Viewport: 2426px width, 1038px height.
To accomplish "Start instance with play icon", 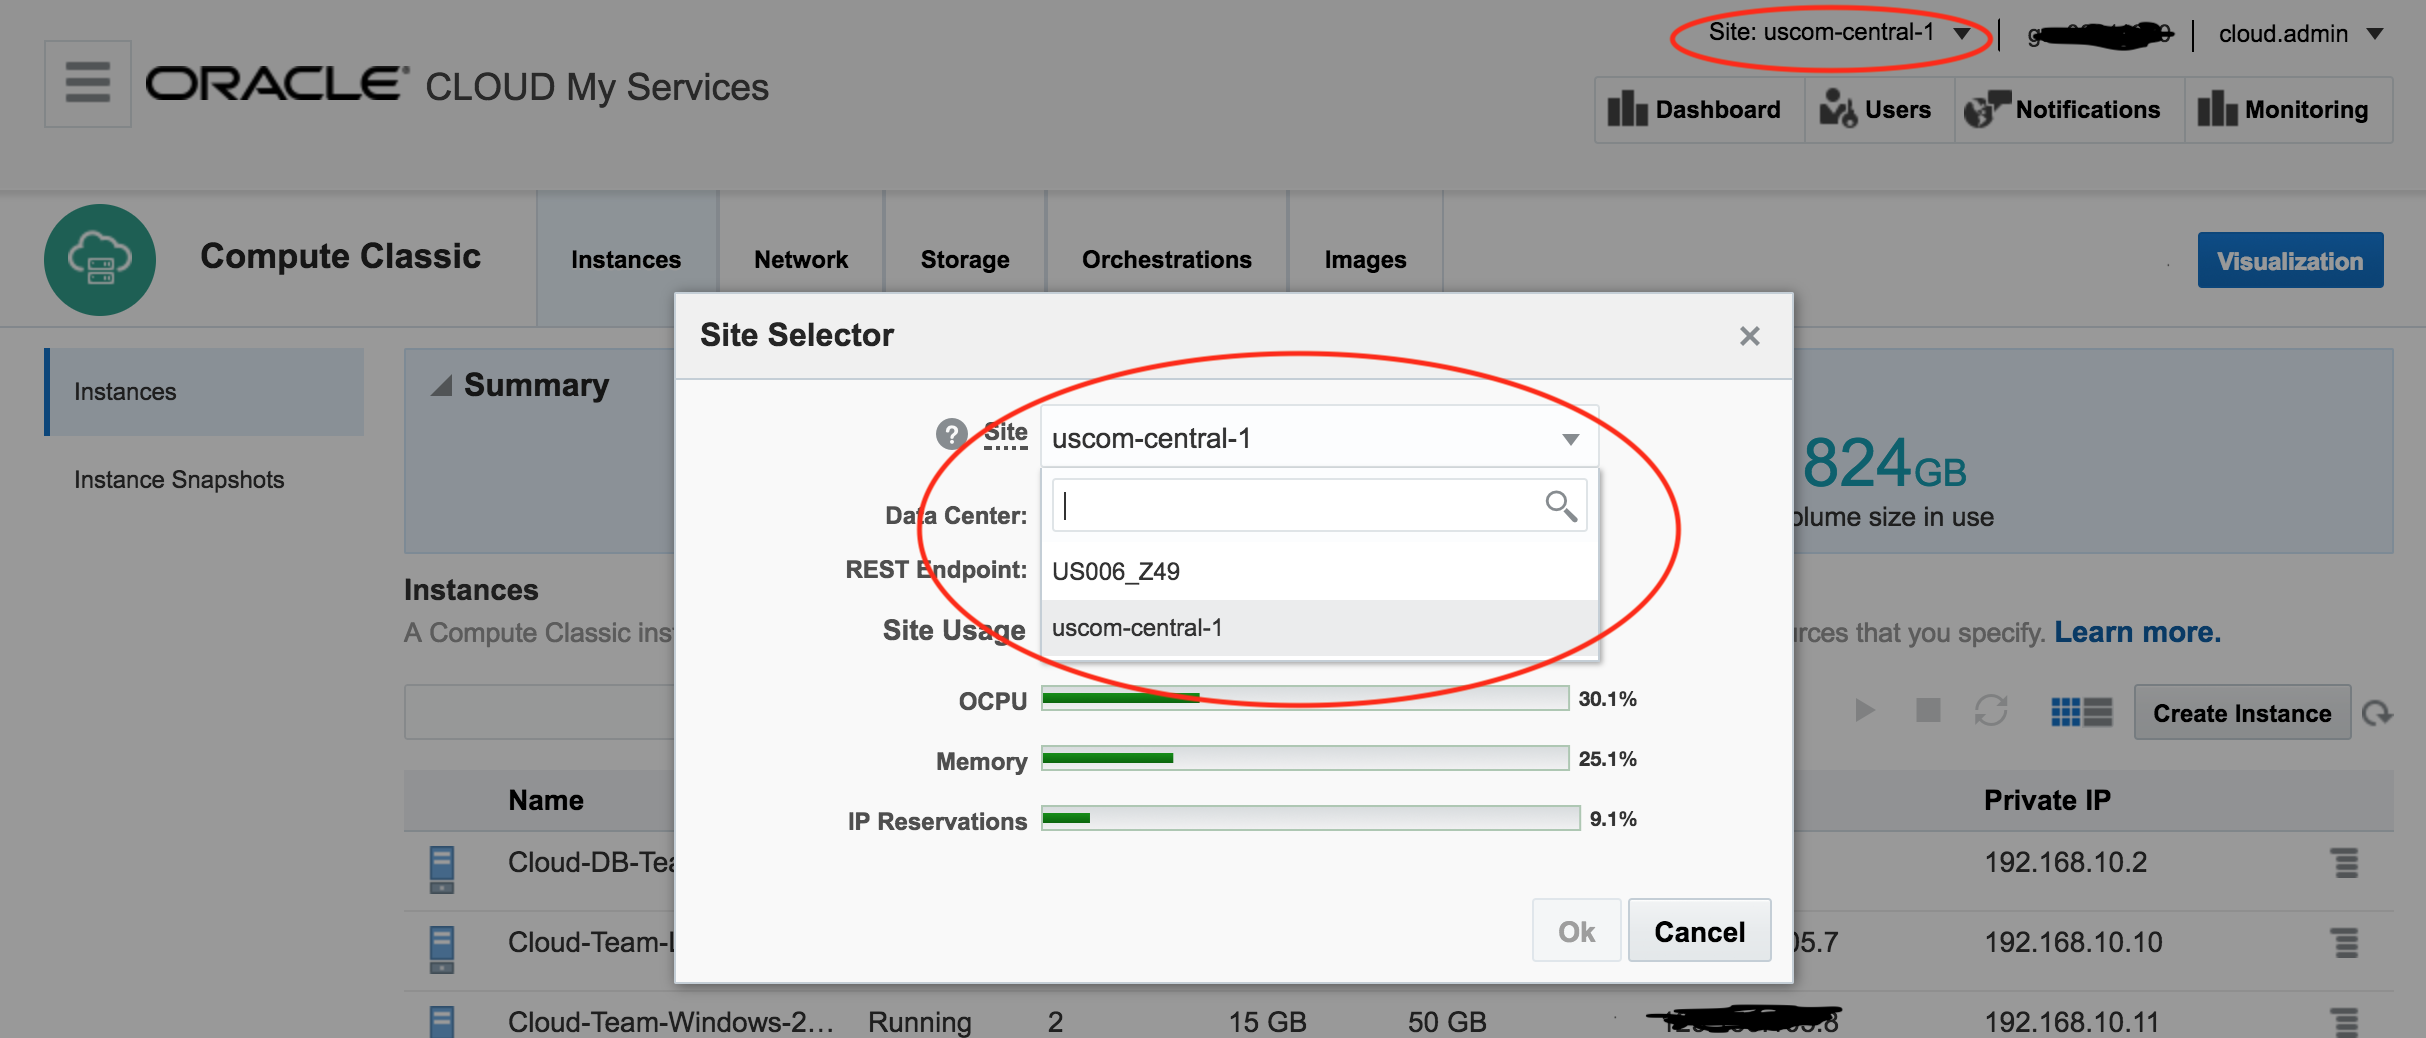I will click(x=1865, y=711).
